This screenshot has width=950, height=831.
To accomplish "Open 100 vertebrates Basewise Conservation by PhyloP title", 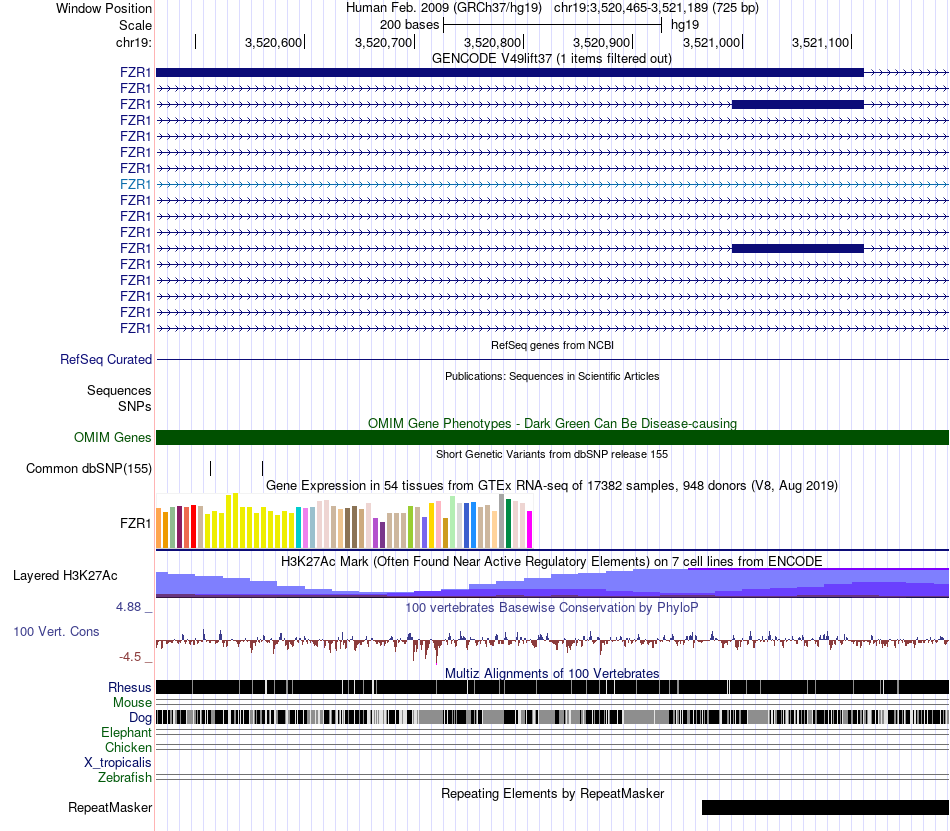I will tap(552, 608).
